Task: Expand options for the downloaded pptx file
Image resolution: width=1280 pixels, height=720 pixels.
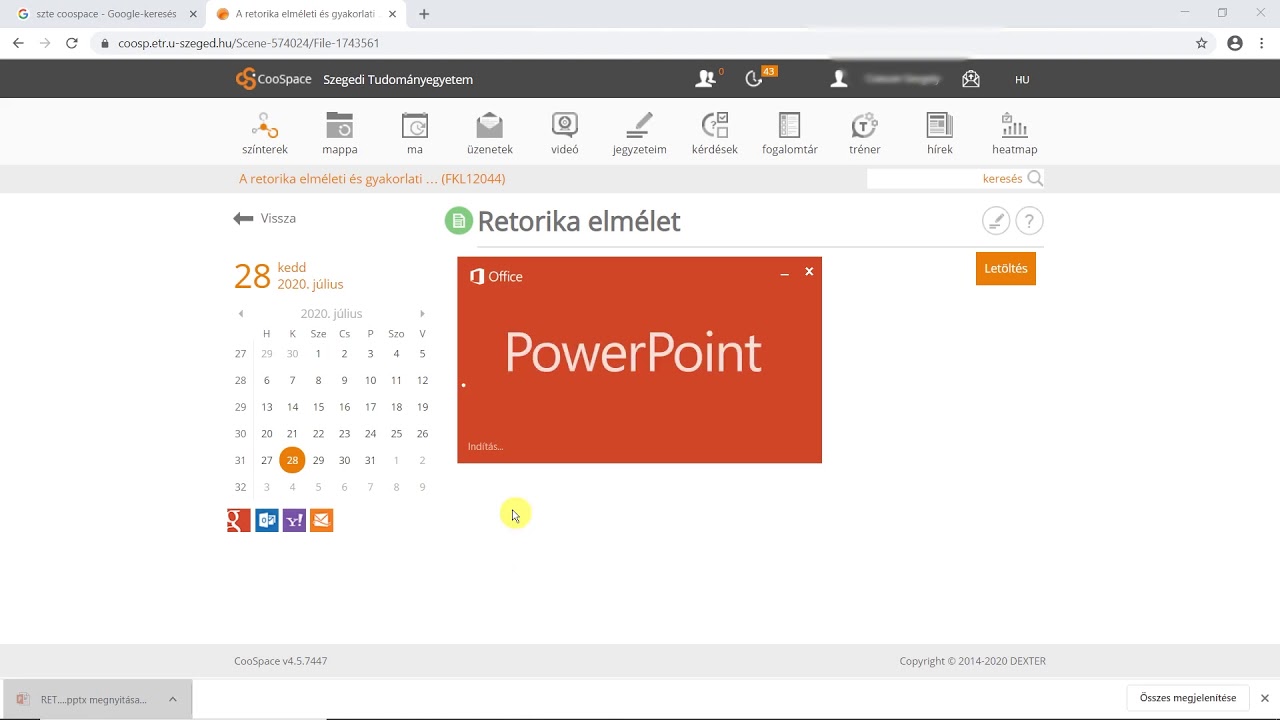Action: pyautogui.click(x=173, y=699)
